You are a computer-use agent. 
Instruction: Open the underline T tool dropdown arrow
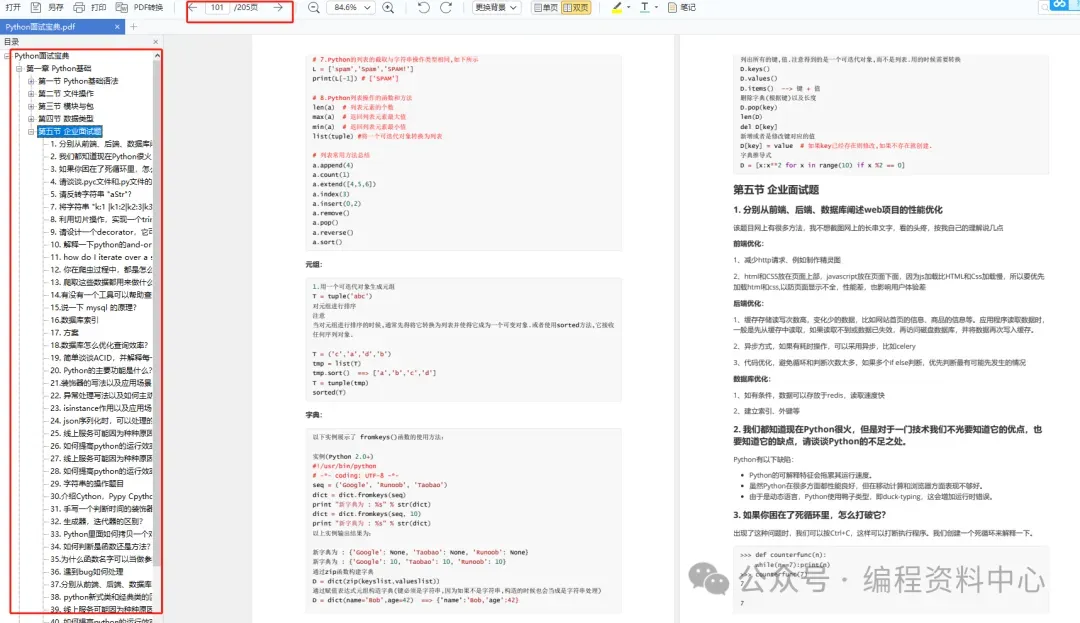(x=656, y=8)
